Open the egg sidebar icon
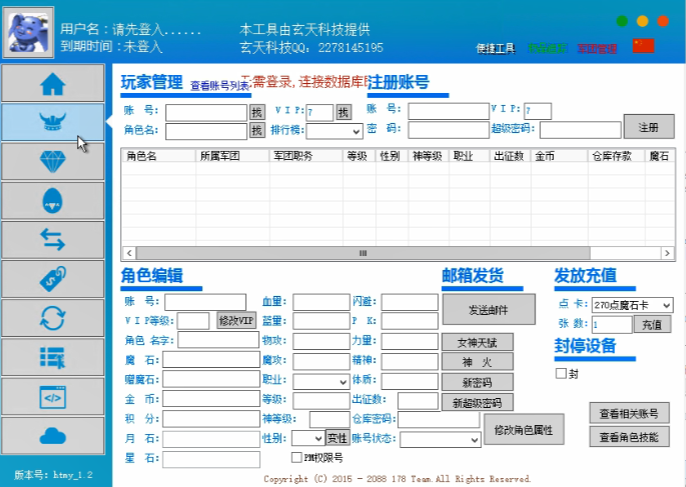Image resolution: width=686 pixels, height=487 pixels. pos(52,200)
